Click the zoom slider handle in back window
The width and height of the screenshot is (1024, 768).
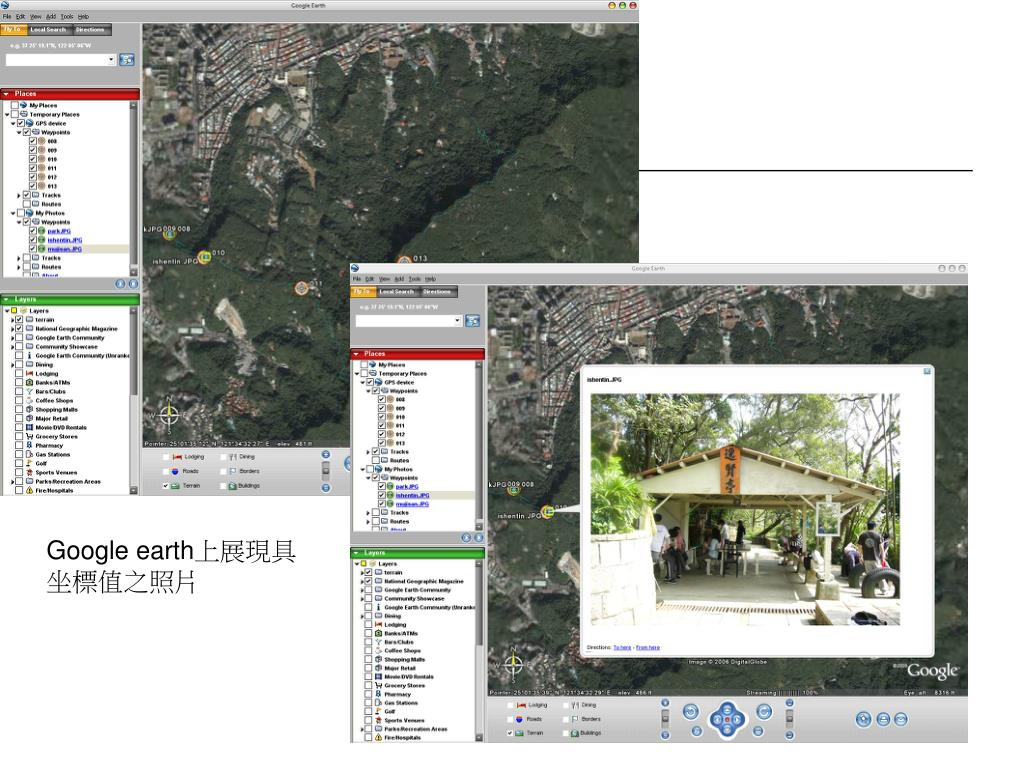click(x=325, y=471)
